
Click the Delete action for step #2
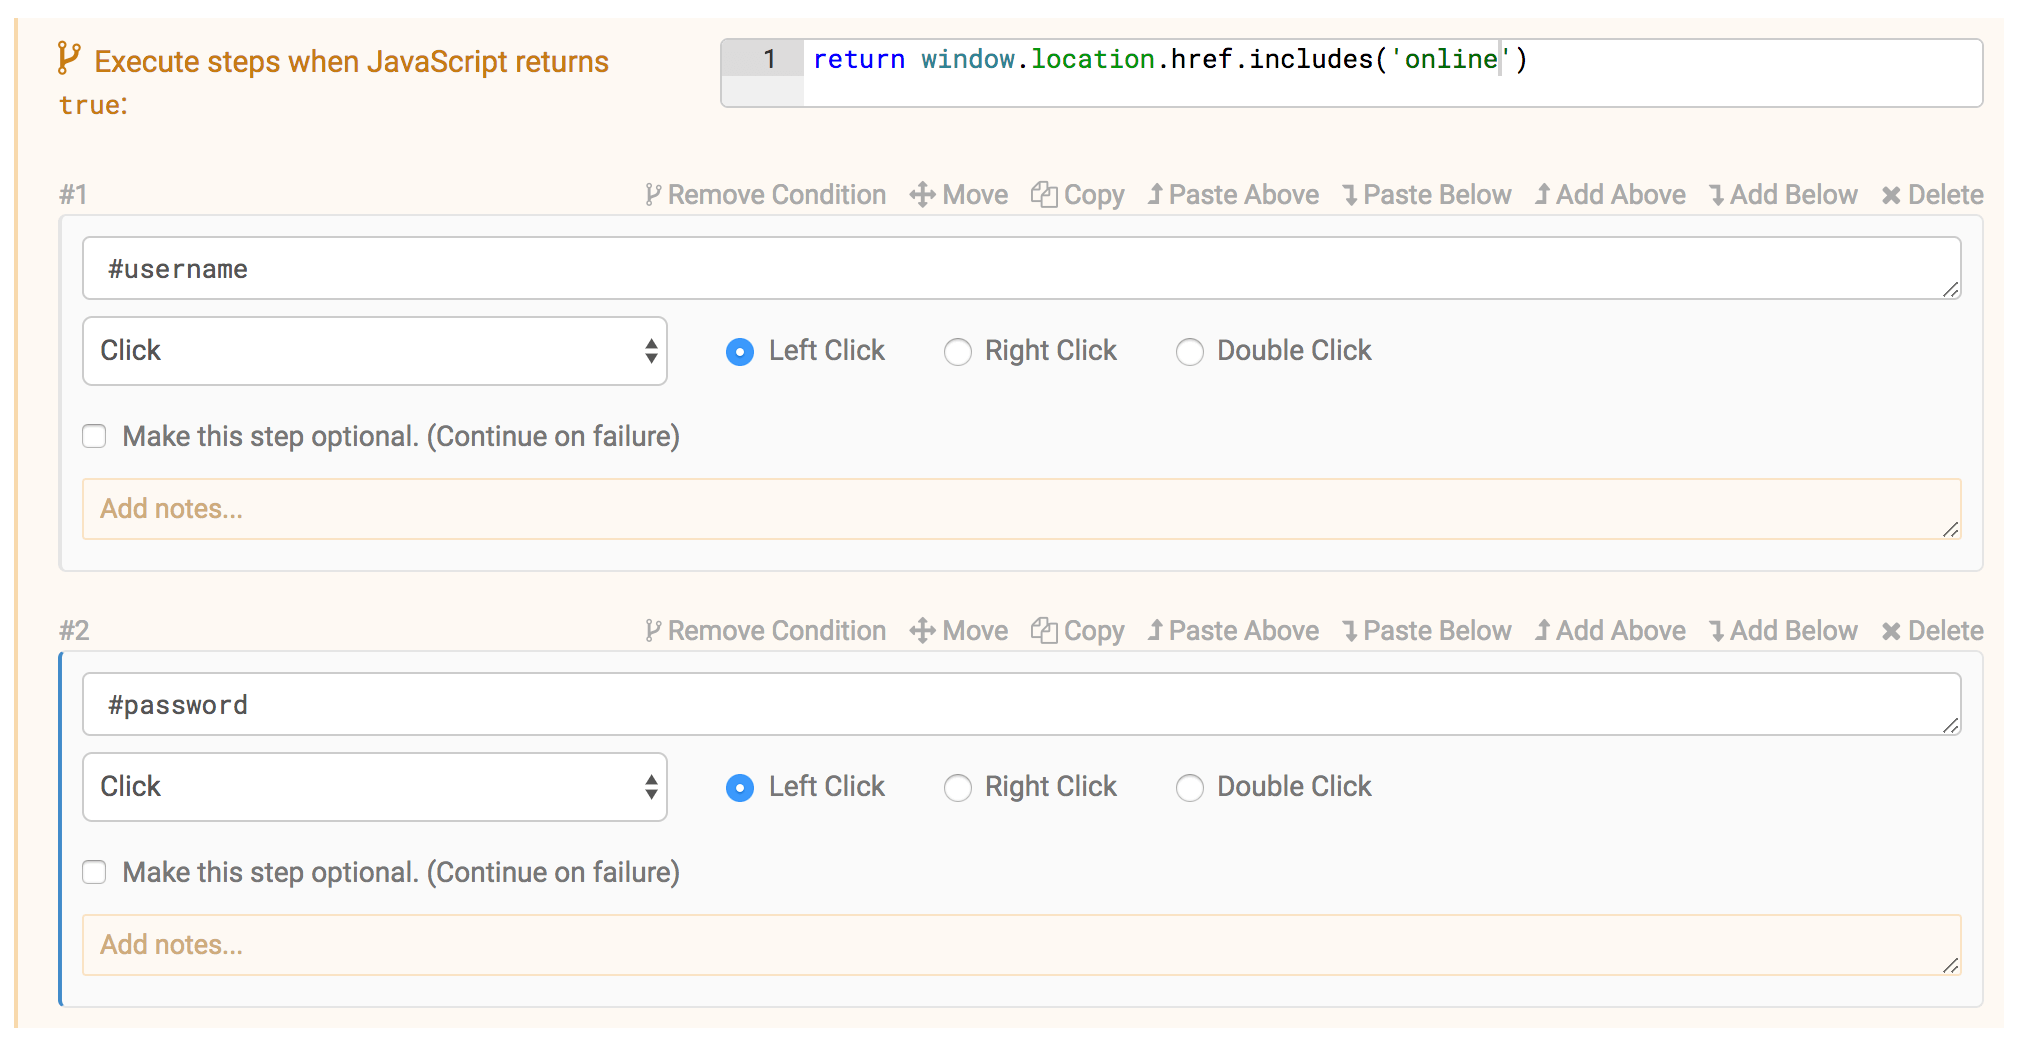pos(1893,631)
